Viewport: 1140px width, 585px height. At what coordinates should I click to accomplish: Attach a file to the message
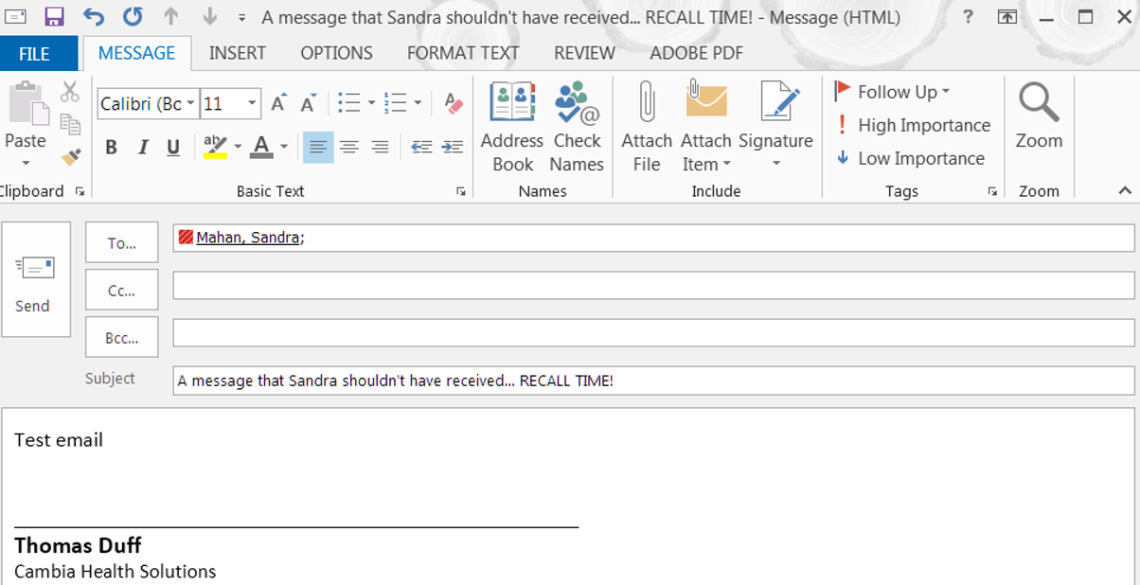pyautogui.click(x=646, y=124)
